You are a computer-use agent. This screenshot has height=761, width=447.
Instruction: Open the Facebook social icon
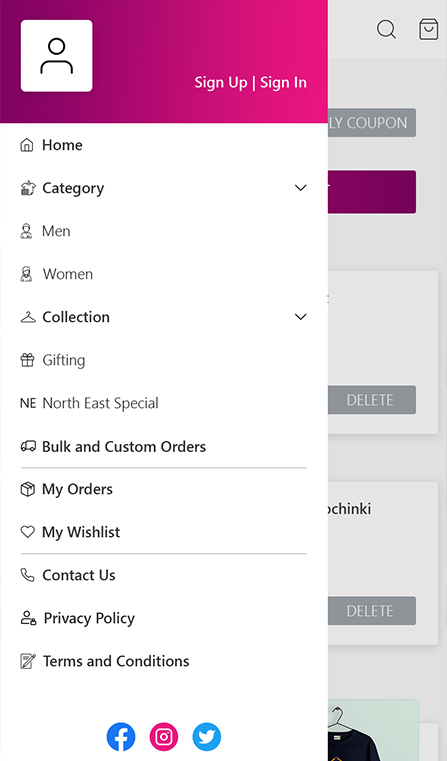[x=121, y=736]
